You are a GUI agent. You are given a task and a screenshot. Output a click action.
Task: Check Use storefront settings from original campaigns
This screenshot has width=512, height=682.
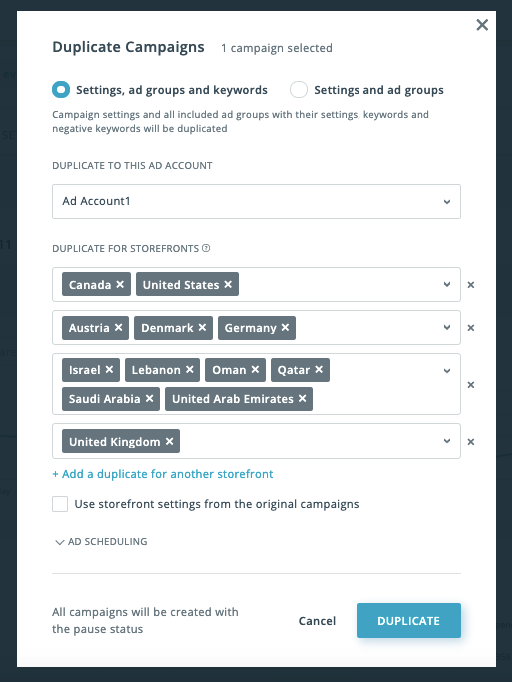point(60,504)
